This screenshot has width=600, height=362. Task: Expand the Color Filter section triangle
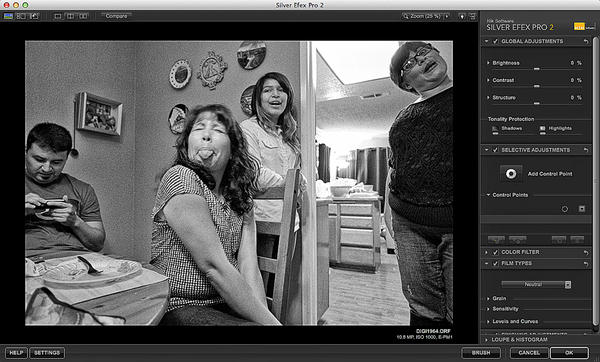coord(487,252)
